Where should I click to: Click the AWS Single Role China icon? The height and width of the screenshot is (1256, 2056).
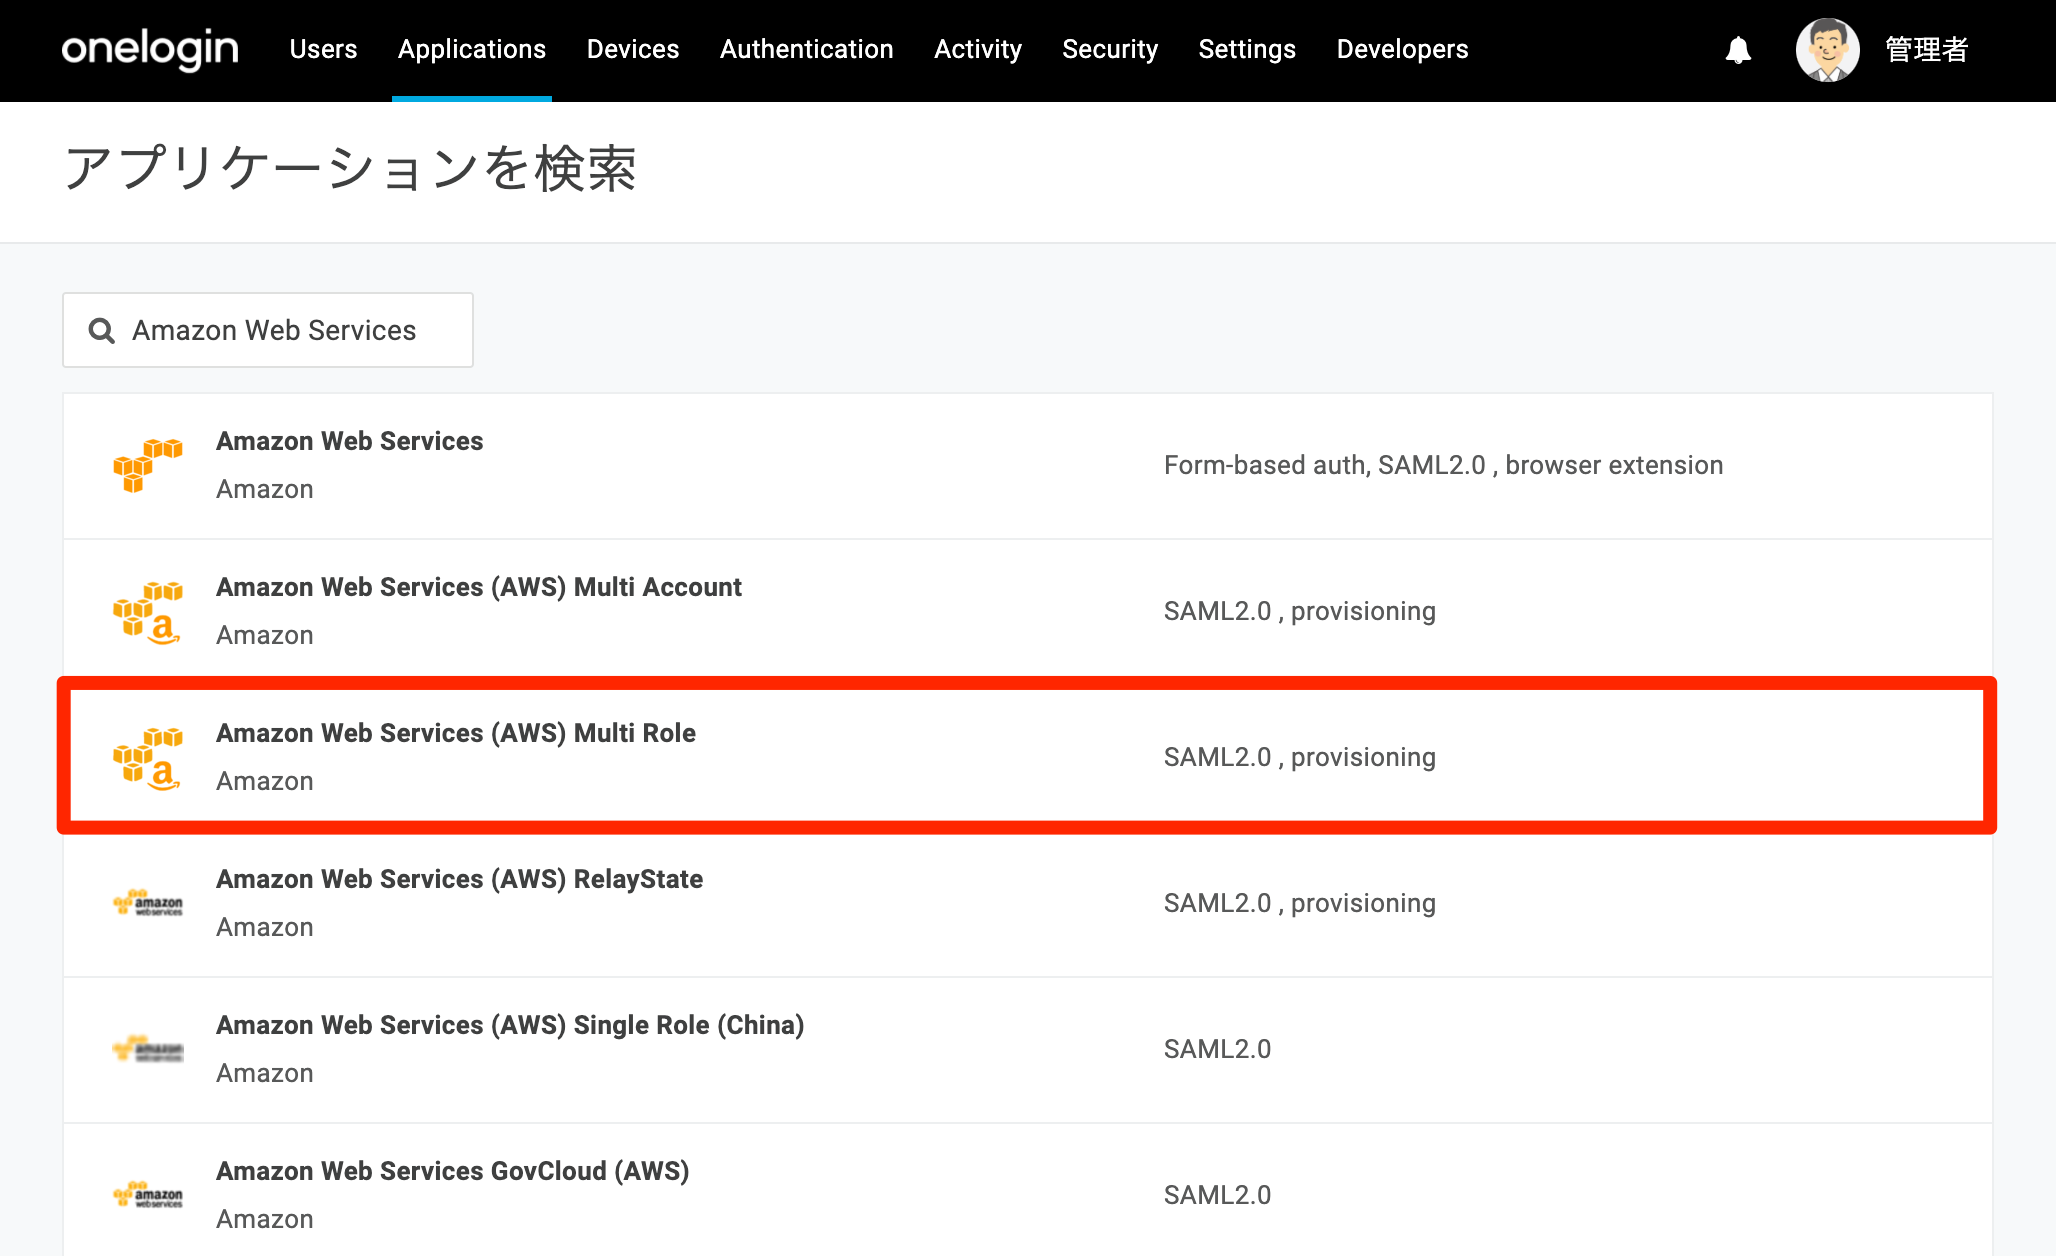[x=148, y=1049]
